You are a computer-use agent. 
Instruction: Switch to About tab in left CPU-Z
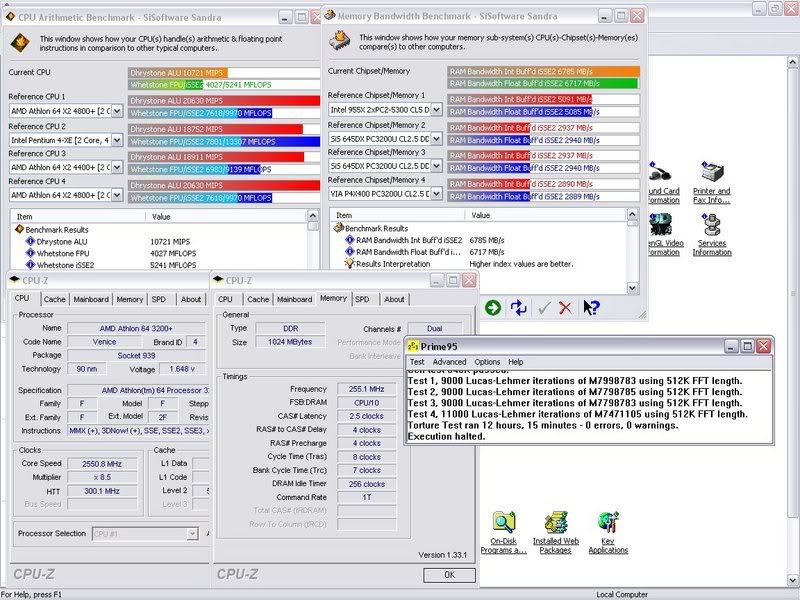pyautogui.click(x=190, y=299)
